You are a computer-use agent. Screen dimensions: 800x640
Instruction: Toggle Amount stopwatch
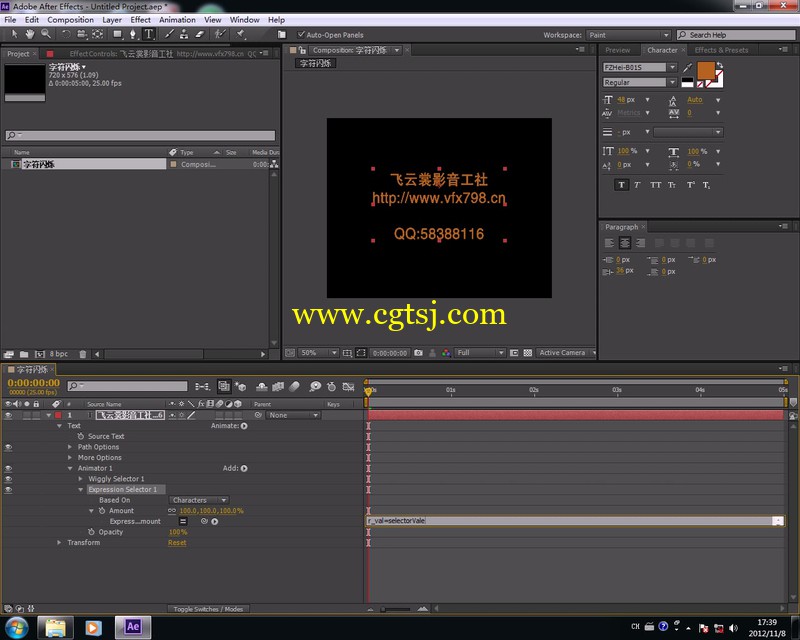point(102,510)
